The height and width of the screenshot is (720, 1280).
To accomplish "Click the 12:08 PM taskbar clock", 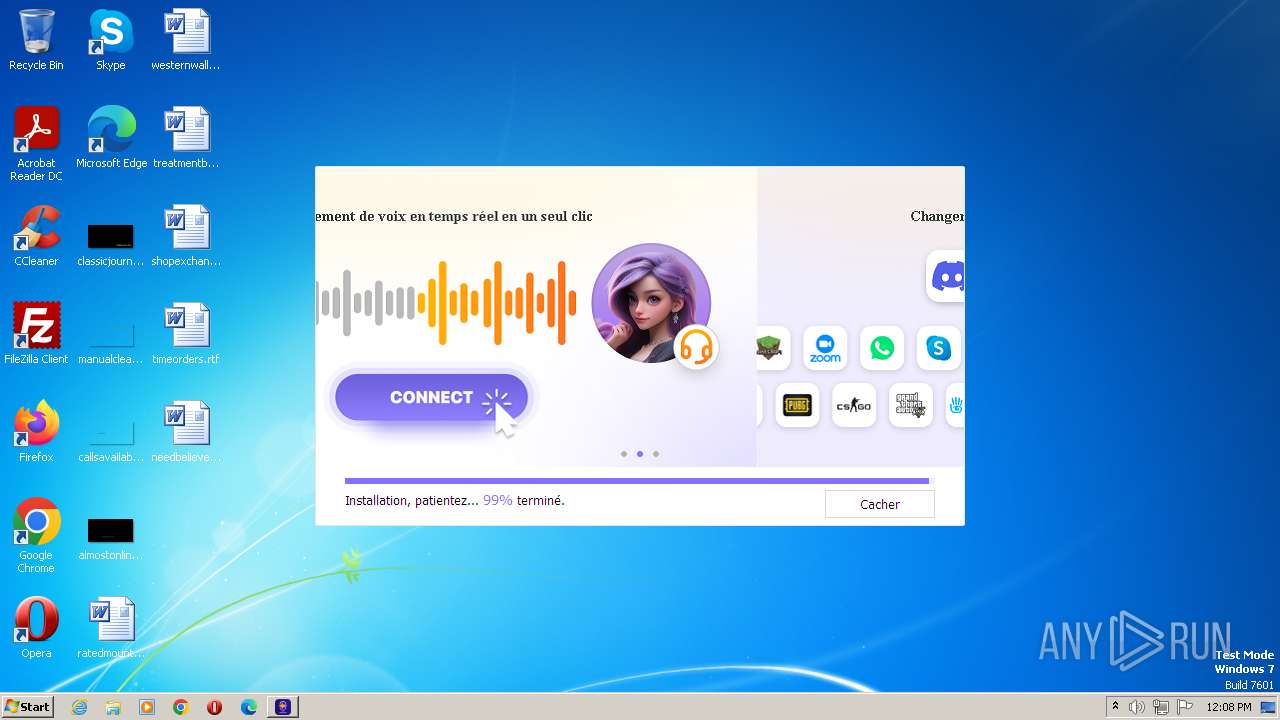I will pyautogui.click(x=1229, y=707).
